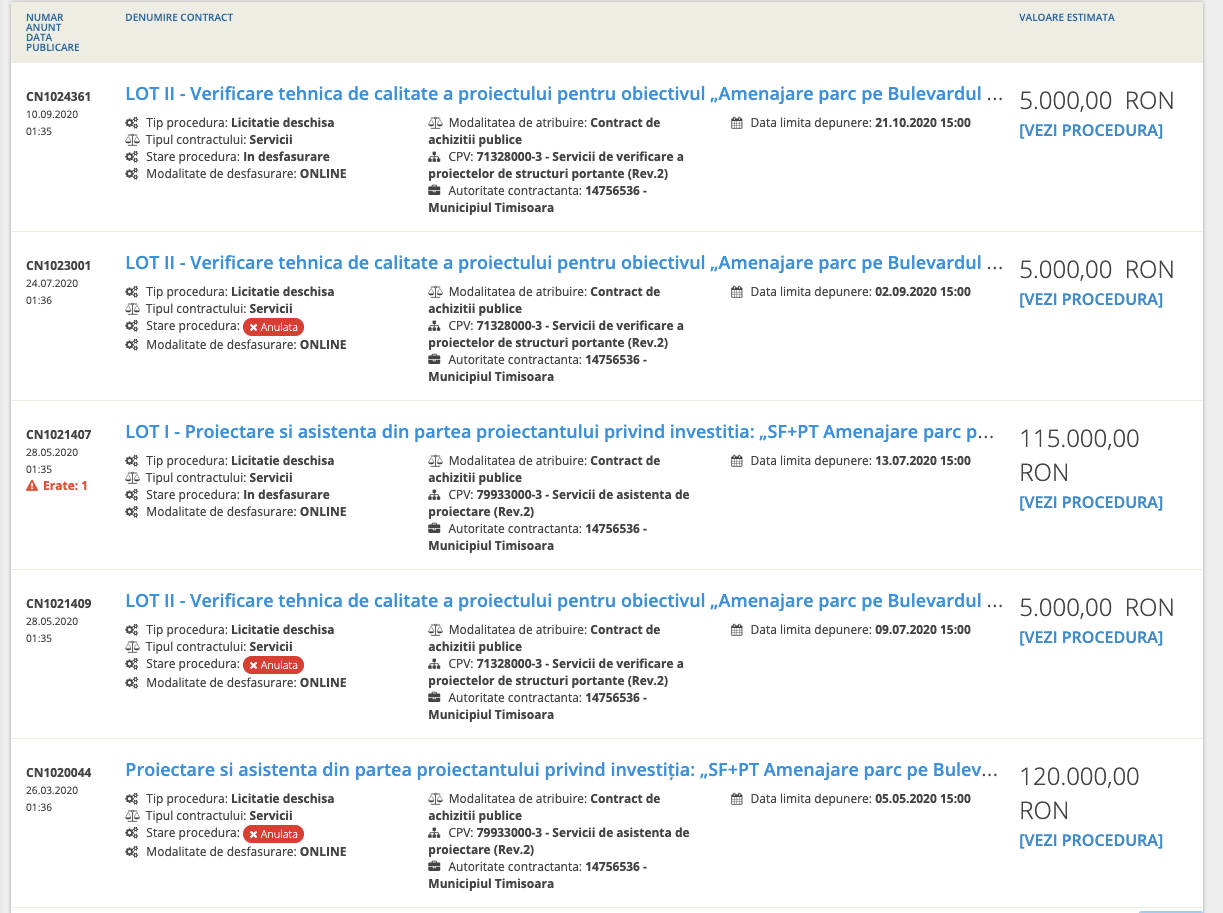
Task: Open the LOT II title link of CN1023001
Action: click(x=563, y=263)
